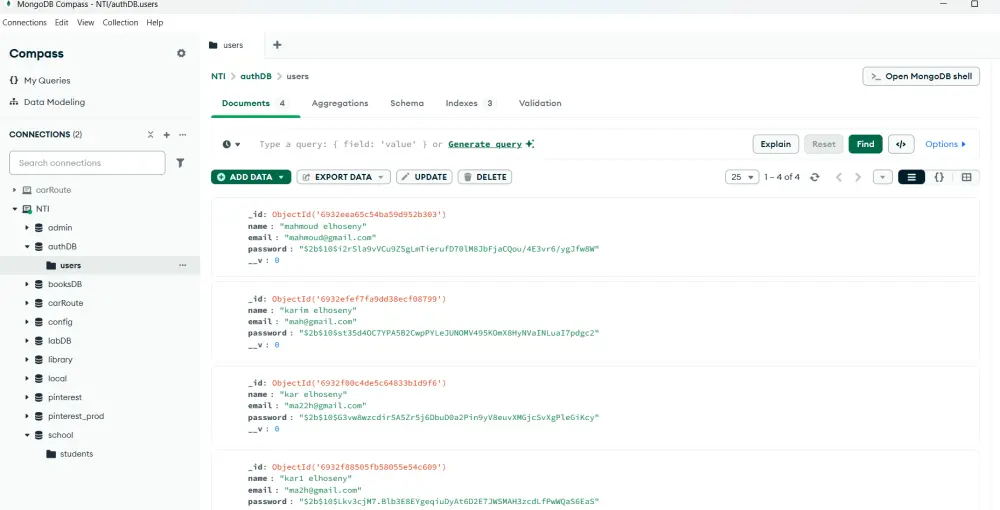The height and width of the screenshot is (510, 1000).
Task: Open the EXPORT DATA dropdown
Action: coord(343,177)
